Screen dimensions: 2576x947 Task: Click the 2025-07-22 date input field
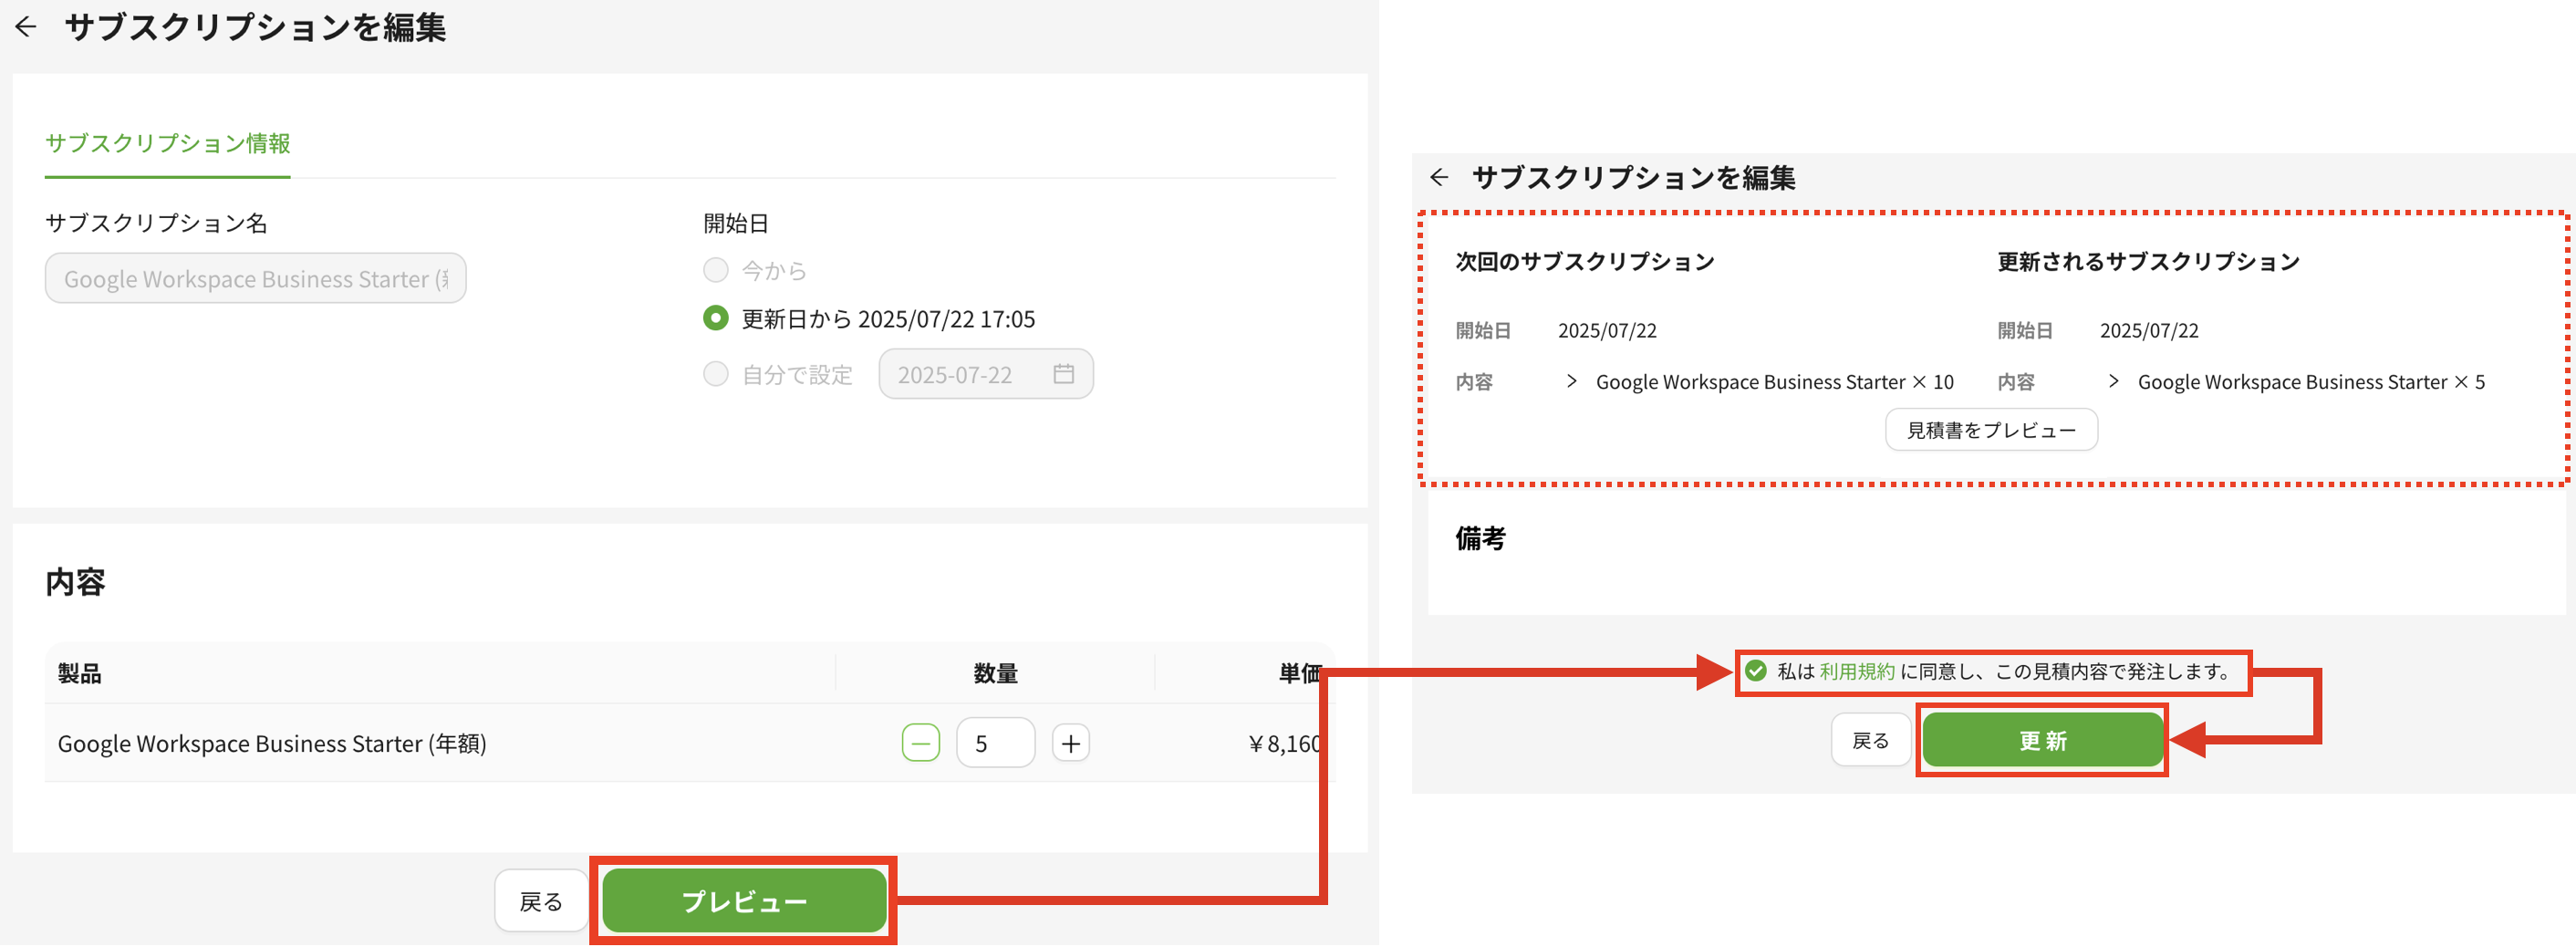coord(985,374)
